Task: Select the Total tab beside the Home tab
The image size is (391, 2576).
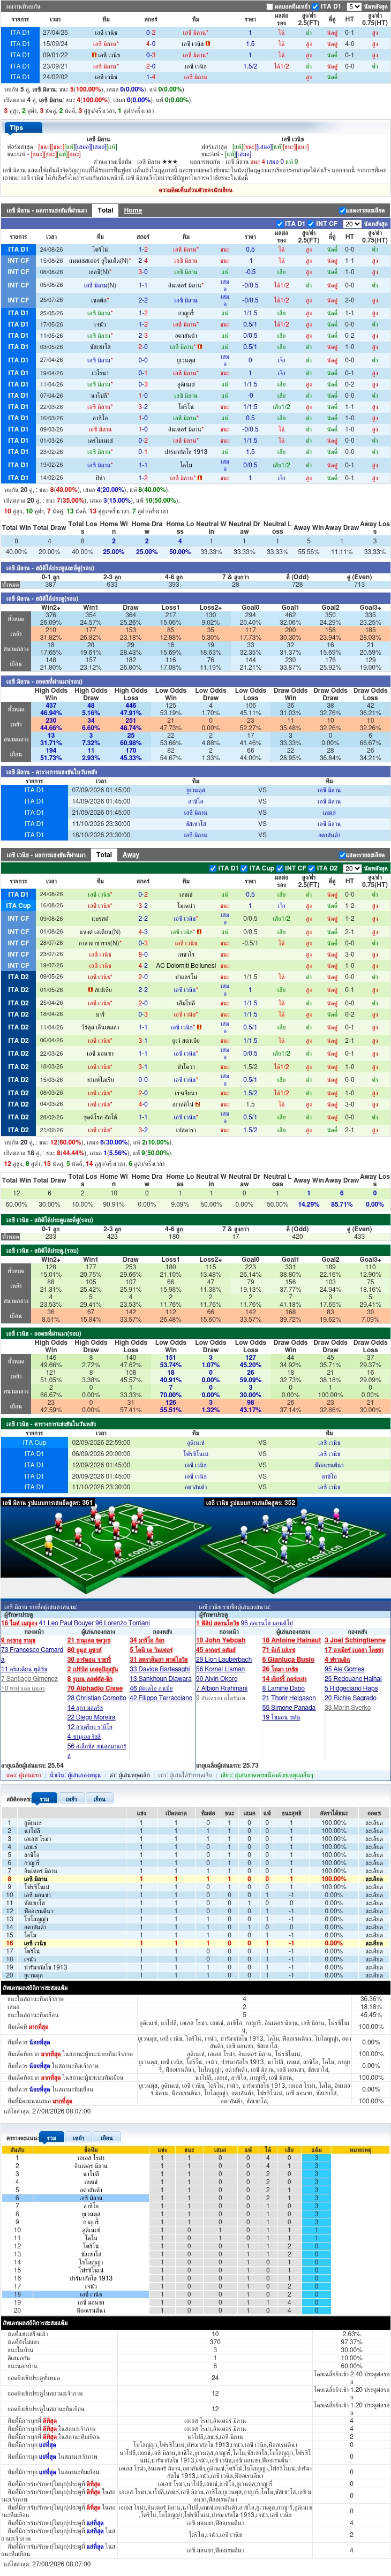Action: tap(105, 210)
